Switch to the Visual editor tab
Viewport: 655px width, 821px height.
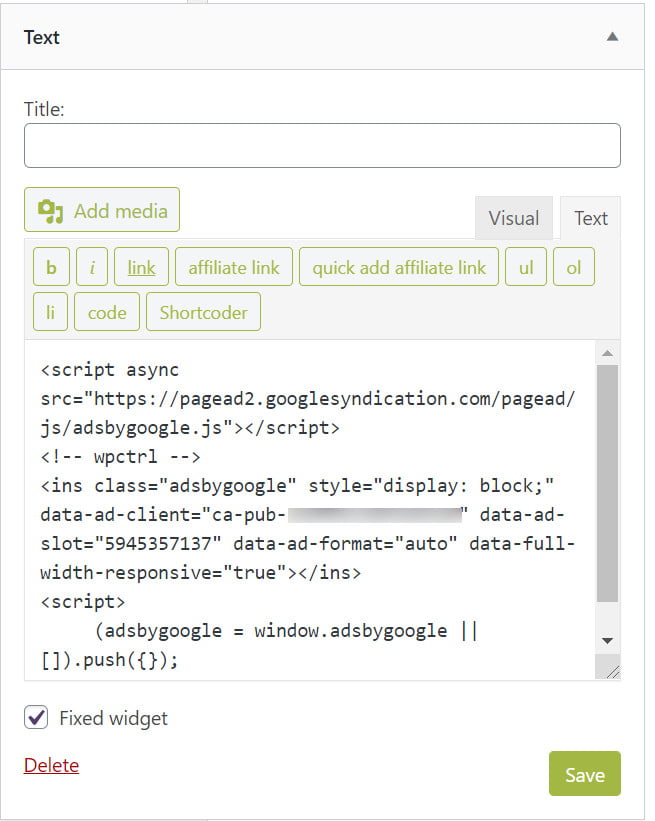(514, 218)
